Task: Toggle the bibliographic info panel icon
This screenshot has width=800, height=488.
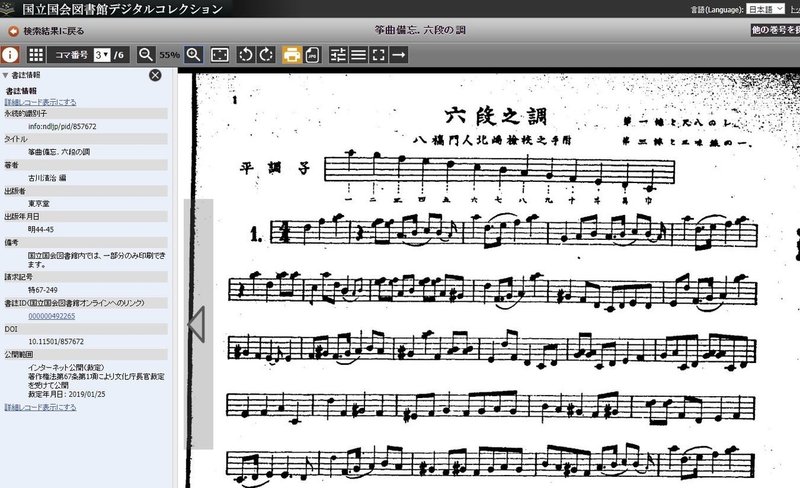Action: (10, 55)
